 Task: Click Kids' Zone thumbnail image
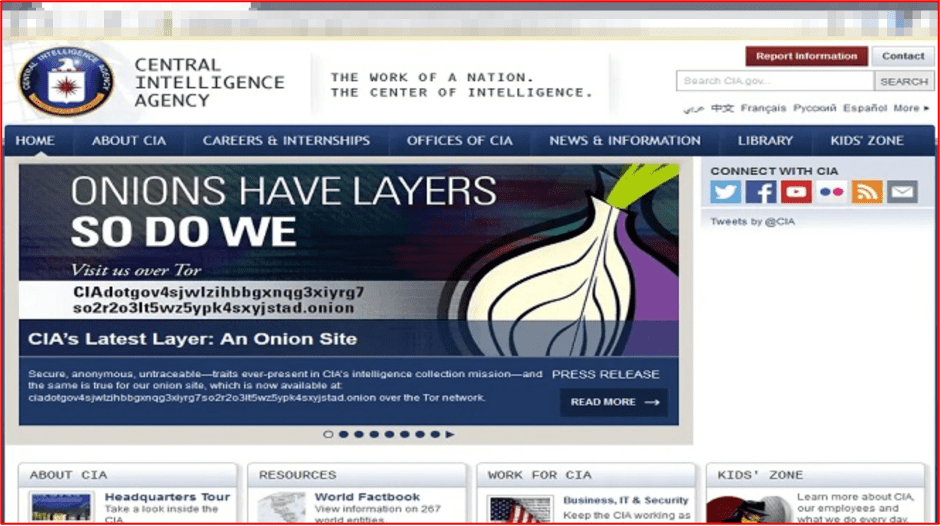[x=749, y=510]
